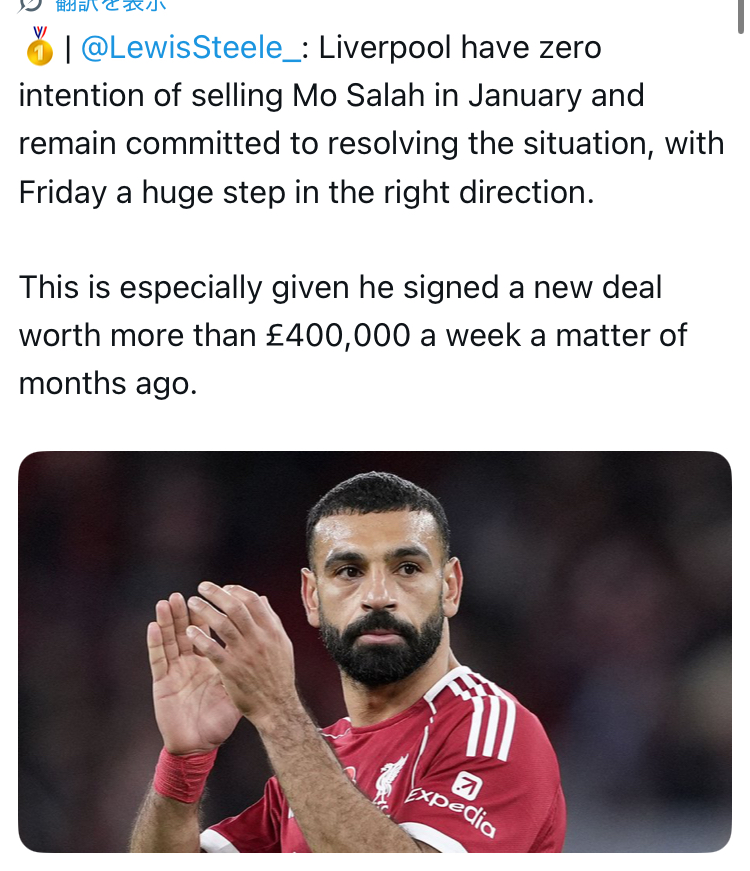
Task: Click the "£400,000" amount in the tweet
Action: tap(339, 335)
